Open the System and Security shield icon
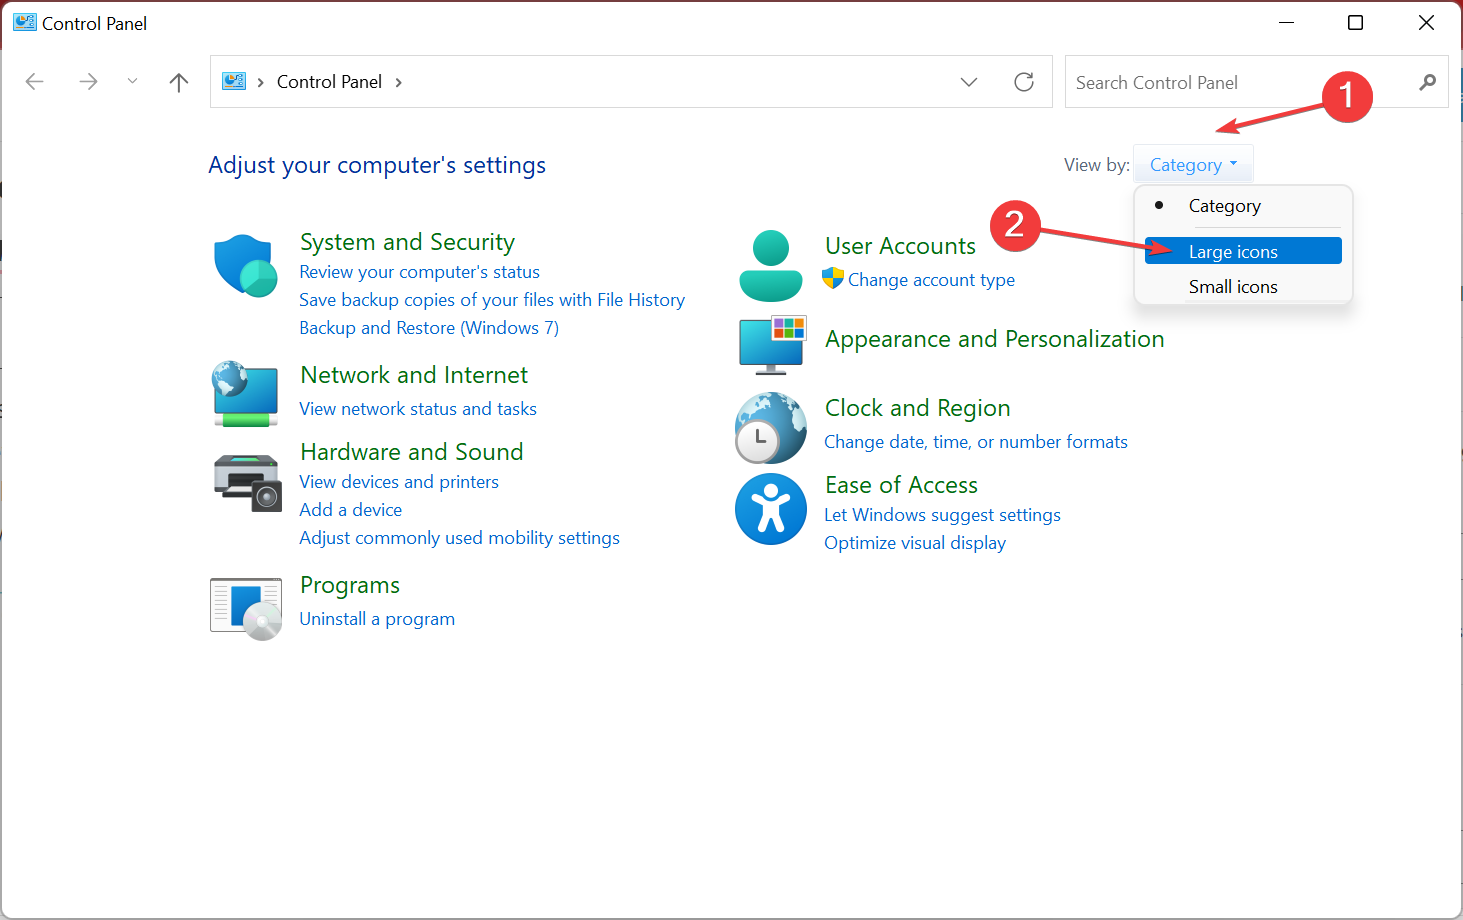 (x=245, y=266)
